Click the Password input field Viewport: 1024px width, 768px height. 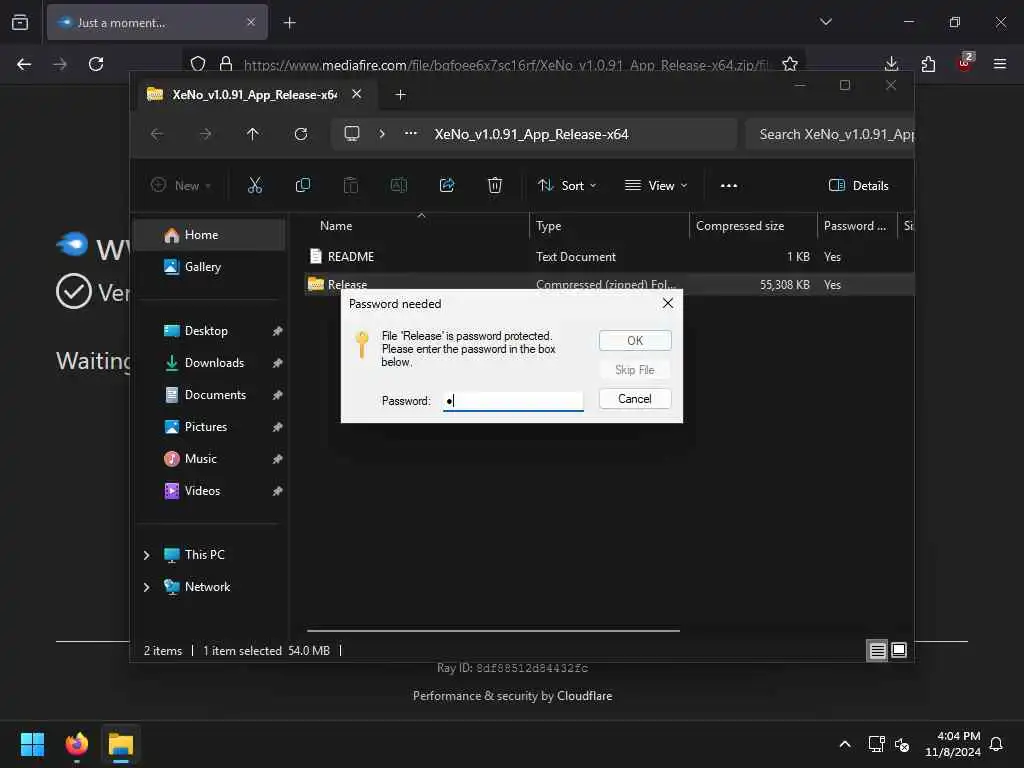click(x=513, y=400)
